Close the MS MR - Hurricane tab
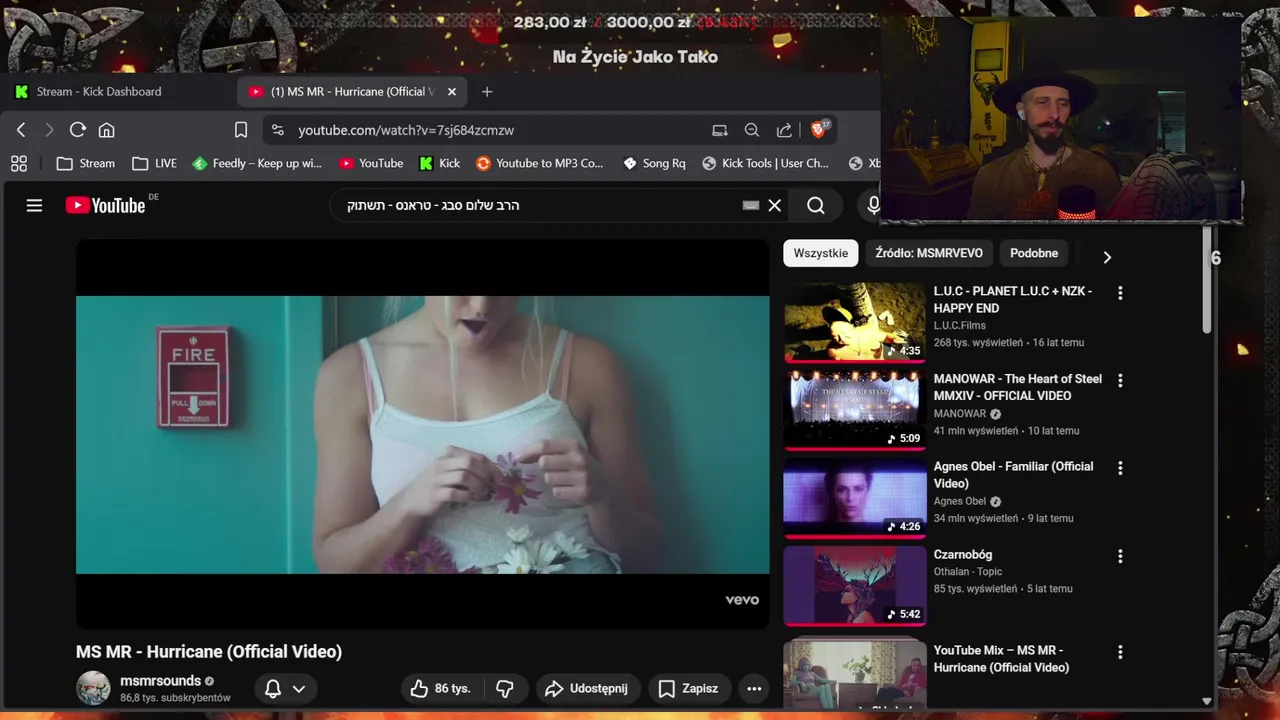The image size is (1280, 720). 451,91
